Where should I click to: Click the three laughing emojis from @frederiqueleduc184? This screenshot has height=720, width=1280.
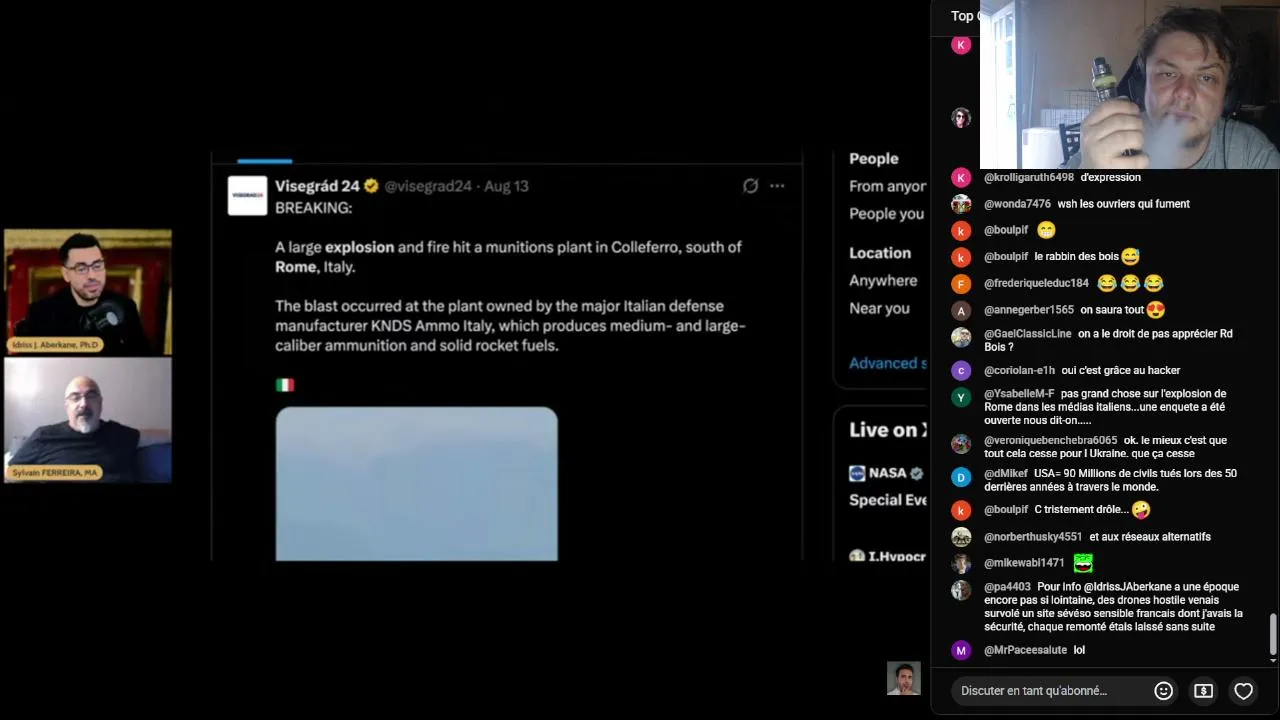click(1130, 283)
